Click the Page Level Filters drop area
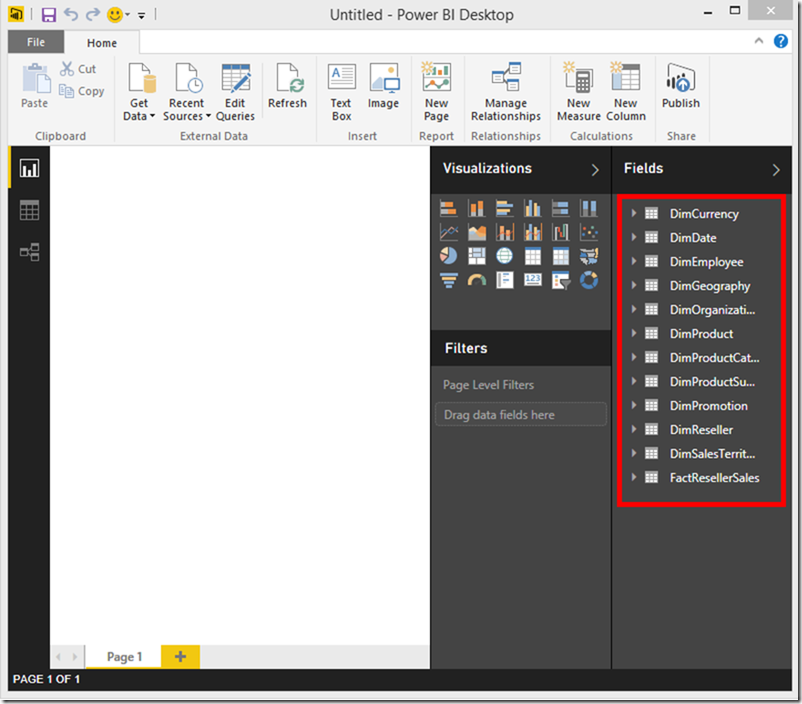 point(521,414)
